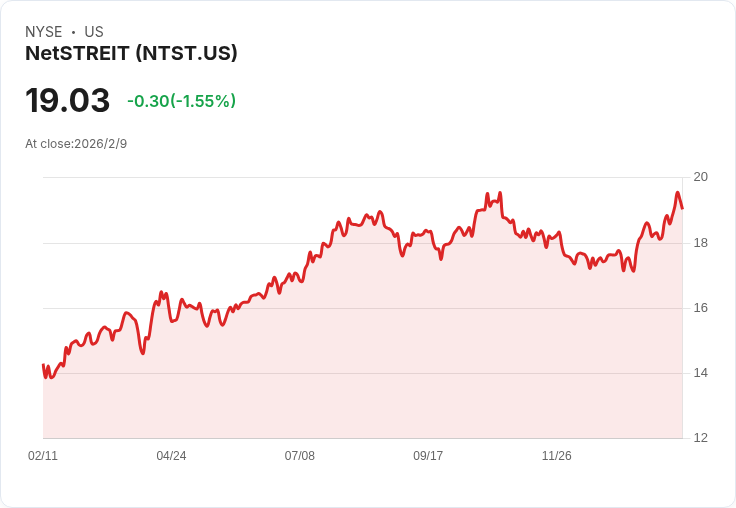
Task: Click the price line's starting point at 02/11
Action: [x=43, y=365]
